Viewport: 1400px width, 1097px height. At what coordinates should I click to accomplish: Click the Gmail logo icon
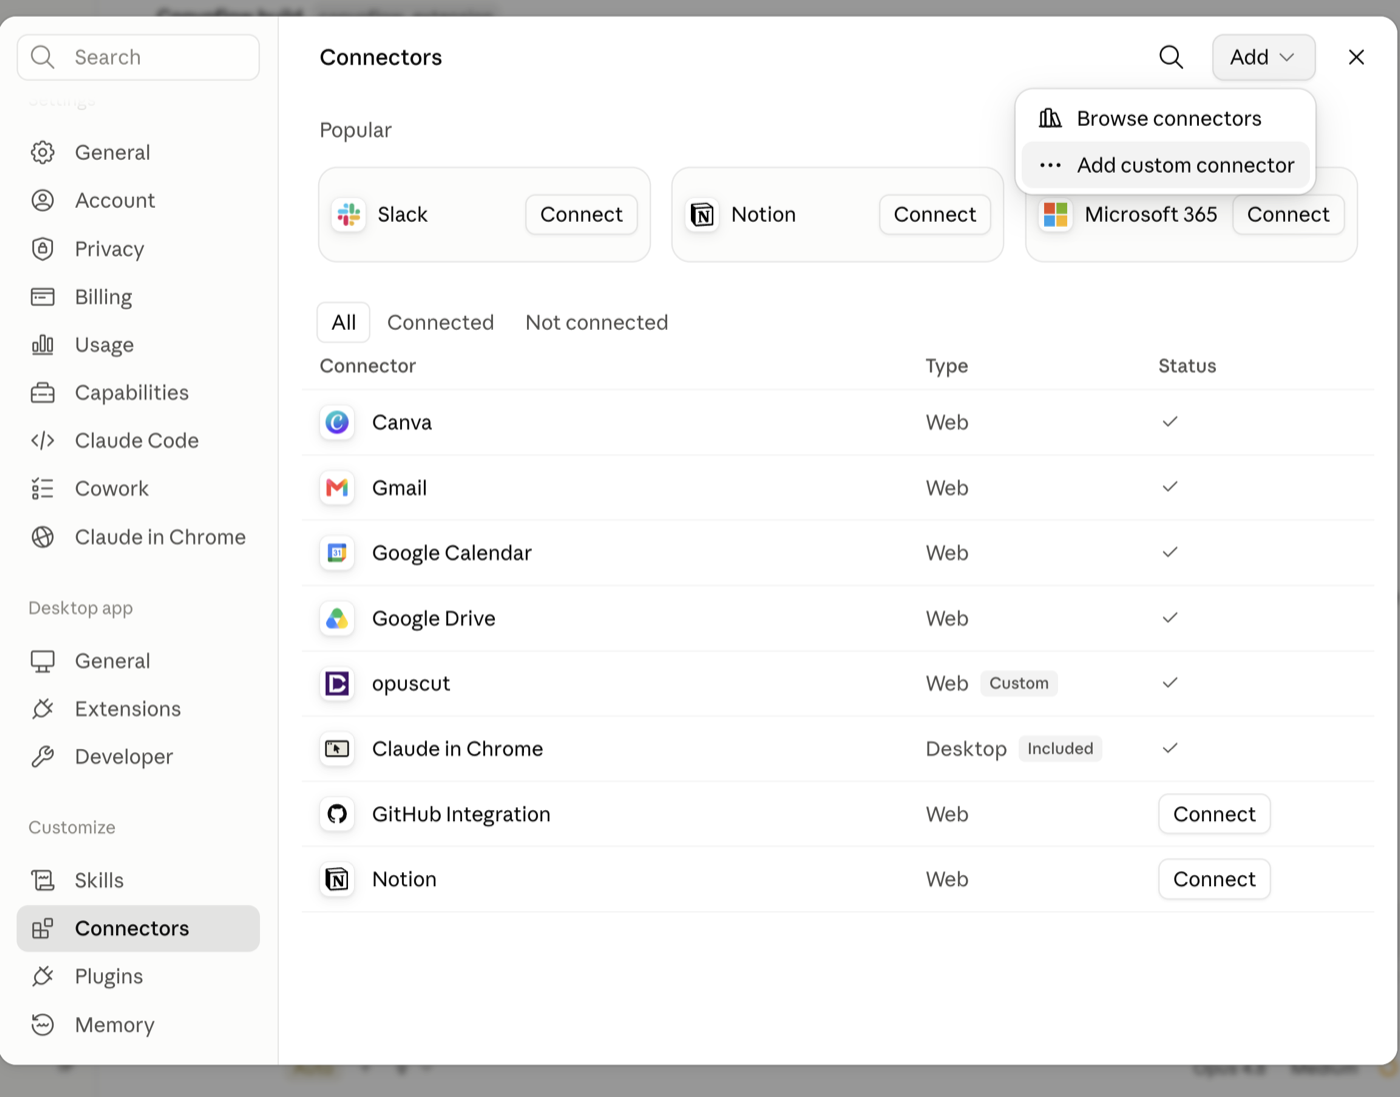click(x=337, y=488)
